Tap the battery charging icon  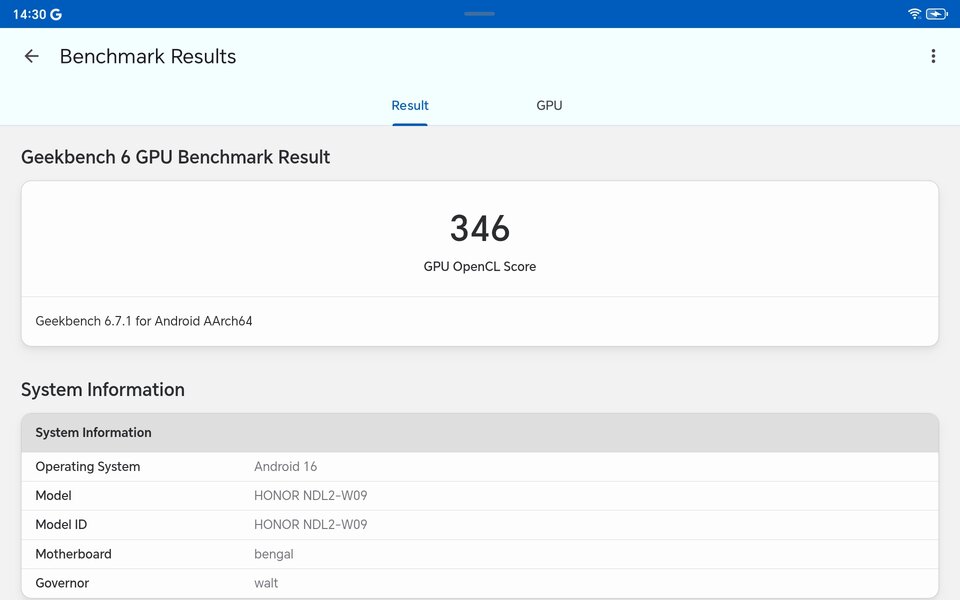click(937, 13)
